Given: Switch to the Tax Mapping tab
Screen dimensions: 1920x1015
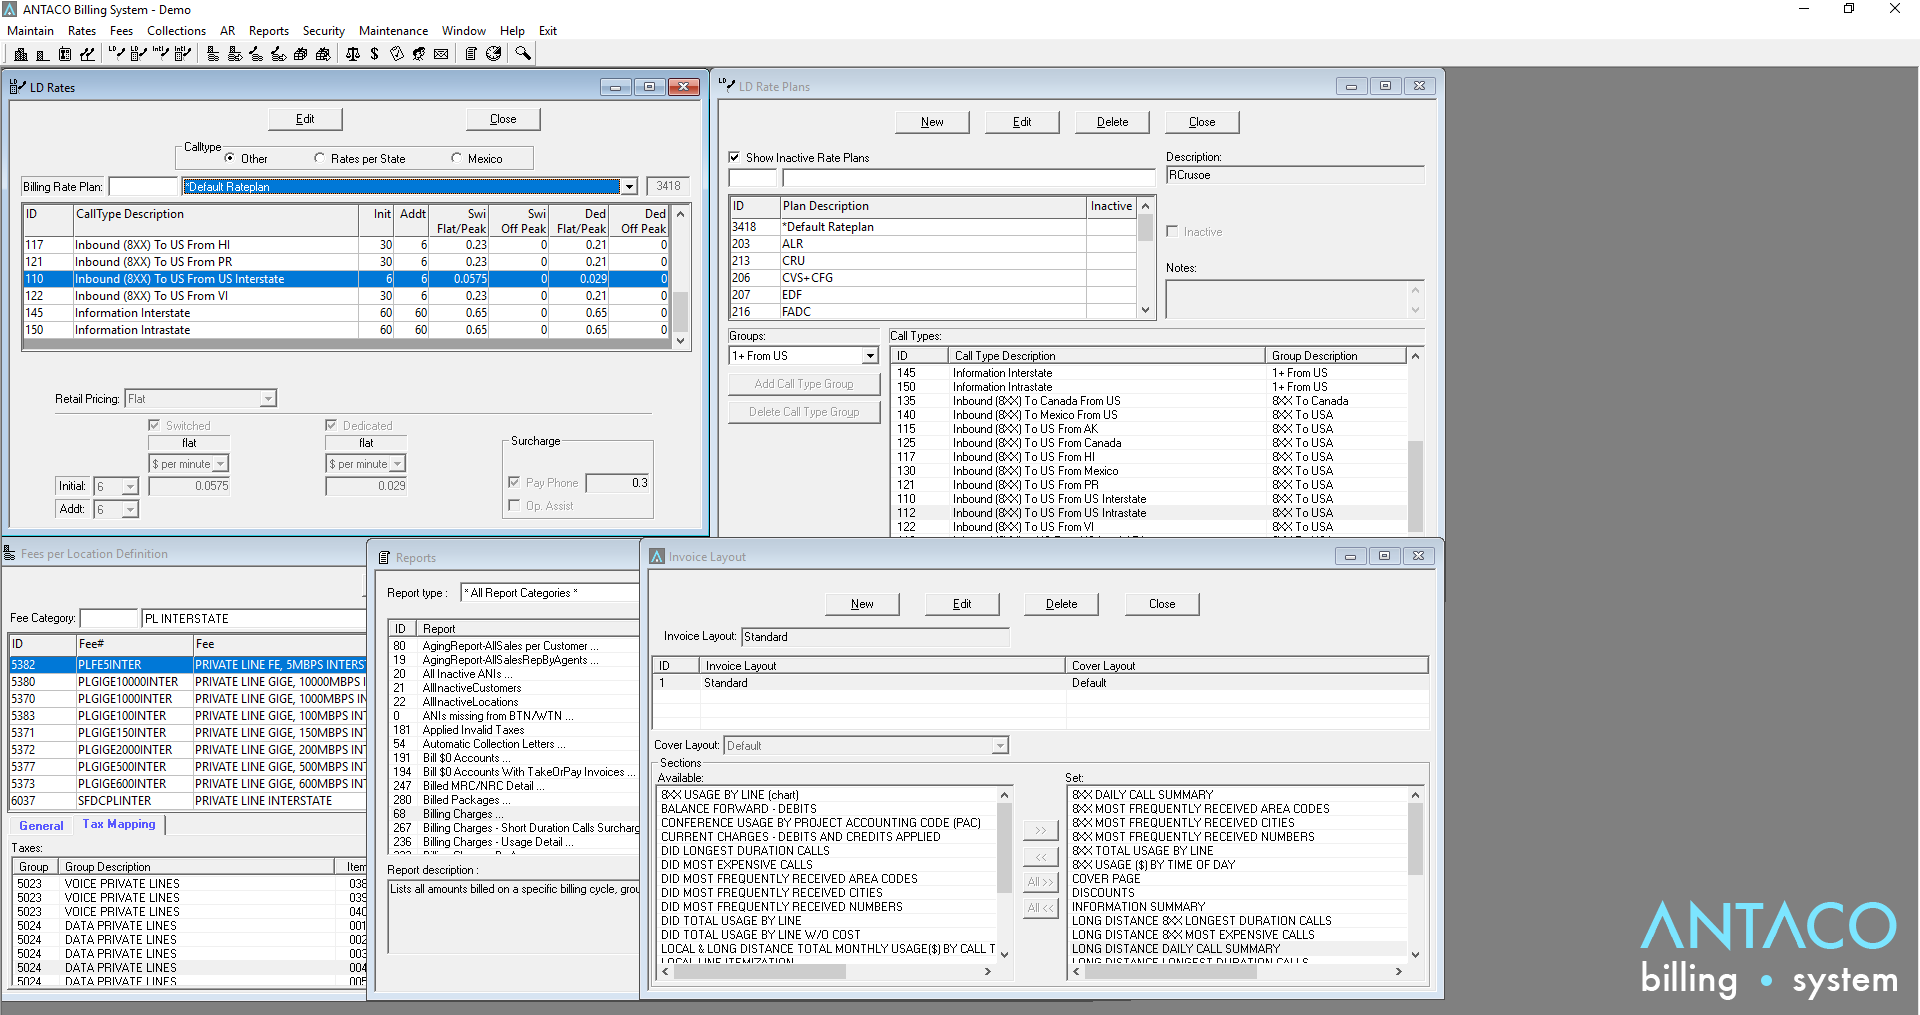Looking at the screenshot, I should (x=119, y=824).
